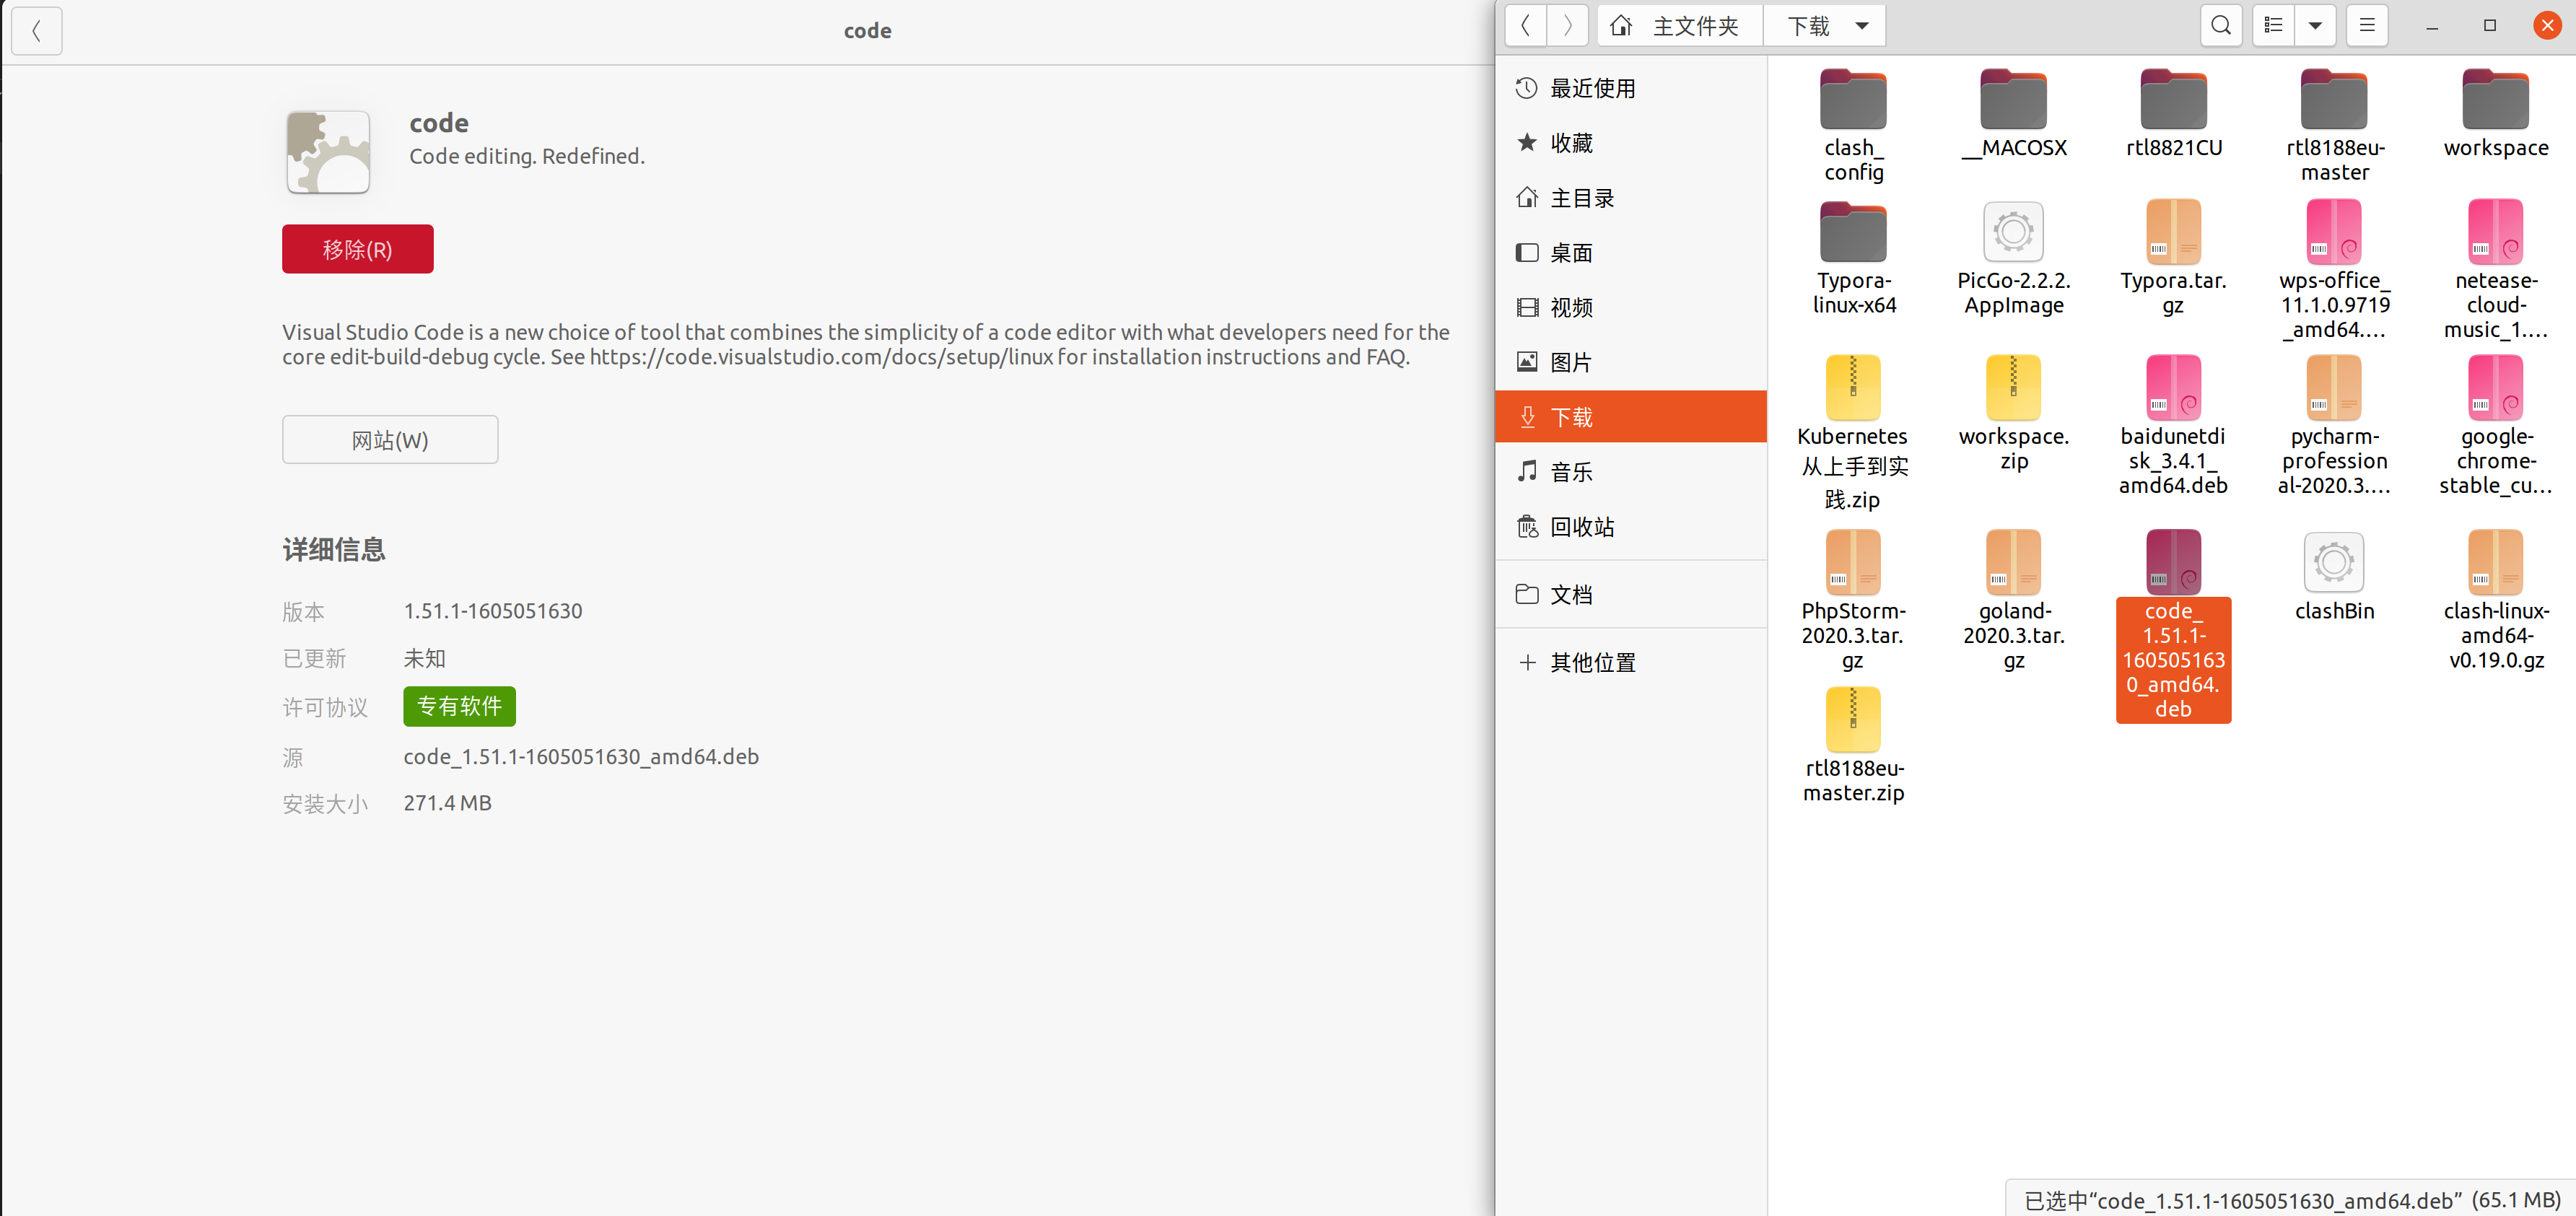This screenshot has height=1216, width=2576.
Task: Open the workspace folder
Action: [x=2495, y=101]
